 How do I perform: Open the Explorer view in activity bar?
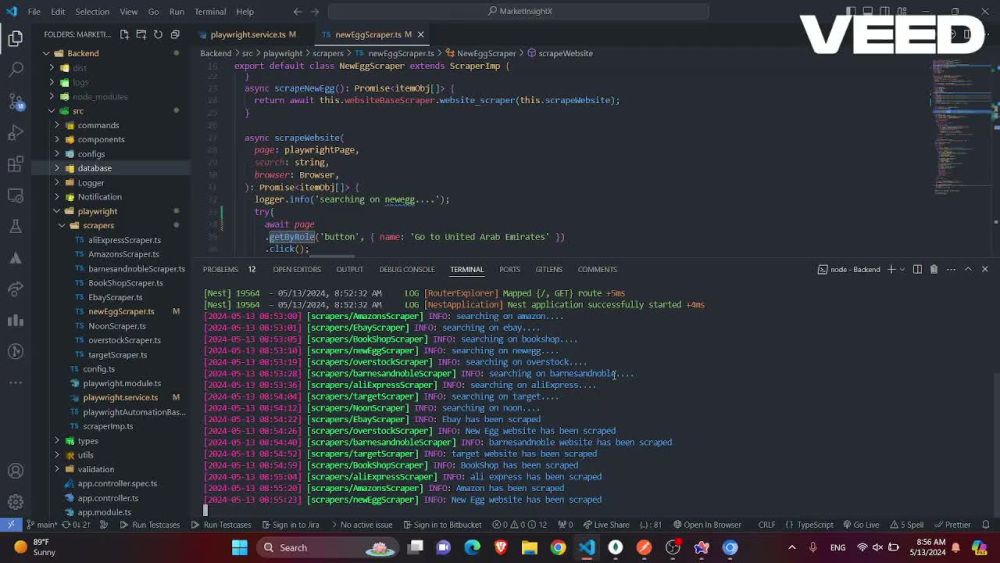point(15,38)
